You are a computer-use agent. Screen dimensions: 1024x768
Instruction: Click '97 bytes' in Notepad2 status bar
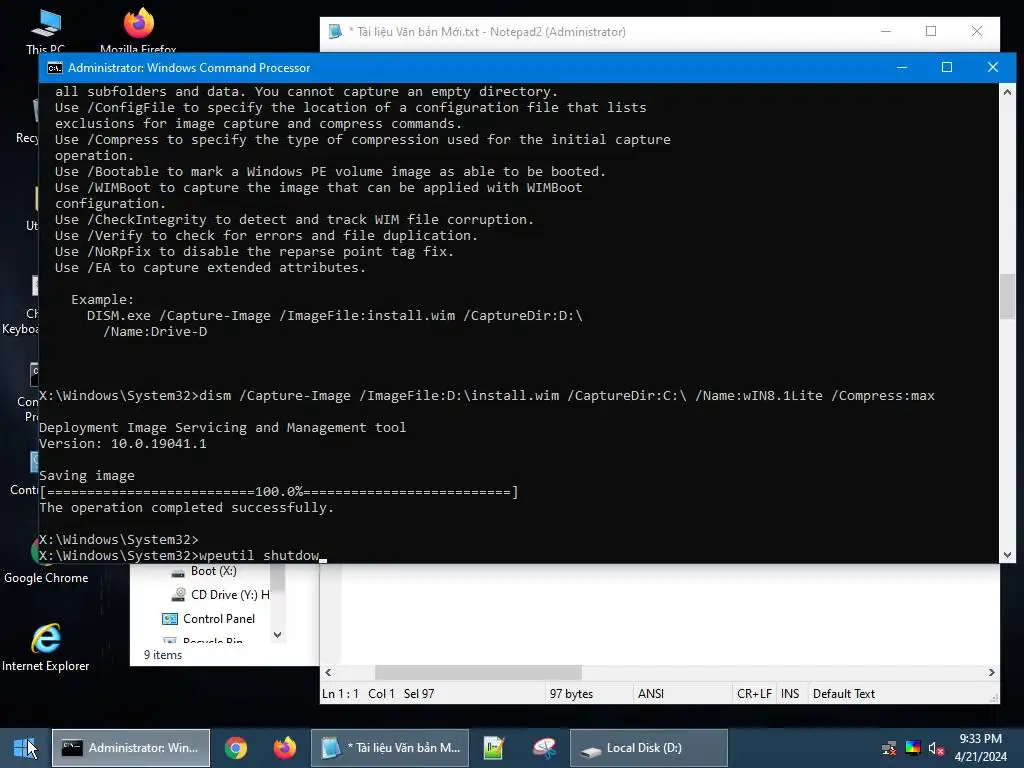571,694
